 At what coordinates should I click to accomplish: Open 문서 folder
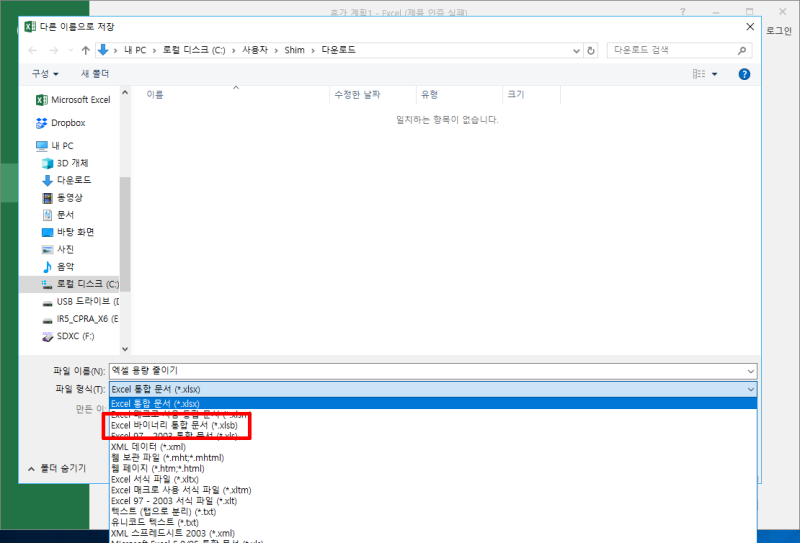[x=58, y=215]
